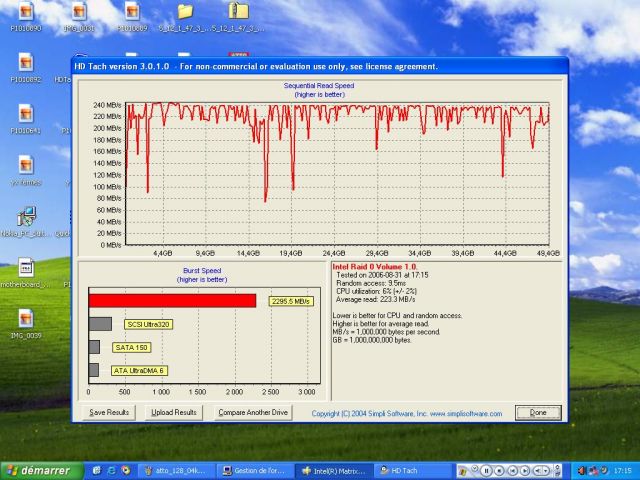Image resolution: width=640 pixels, height=480 pixels.
Task: Open the image icon left of the yellow folder
Action: (x=132, y=17)
